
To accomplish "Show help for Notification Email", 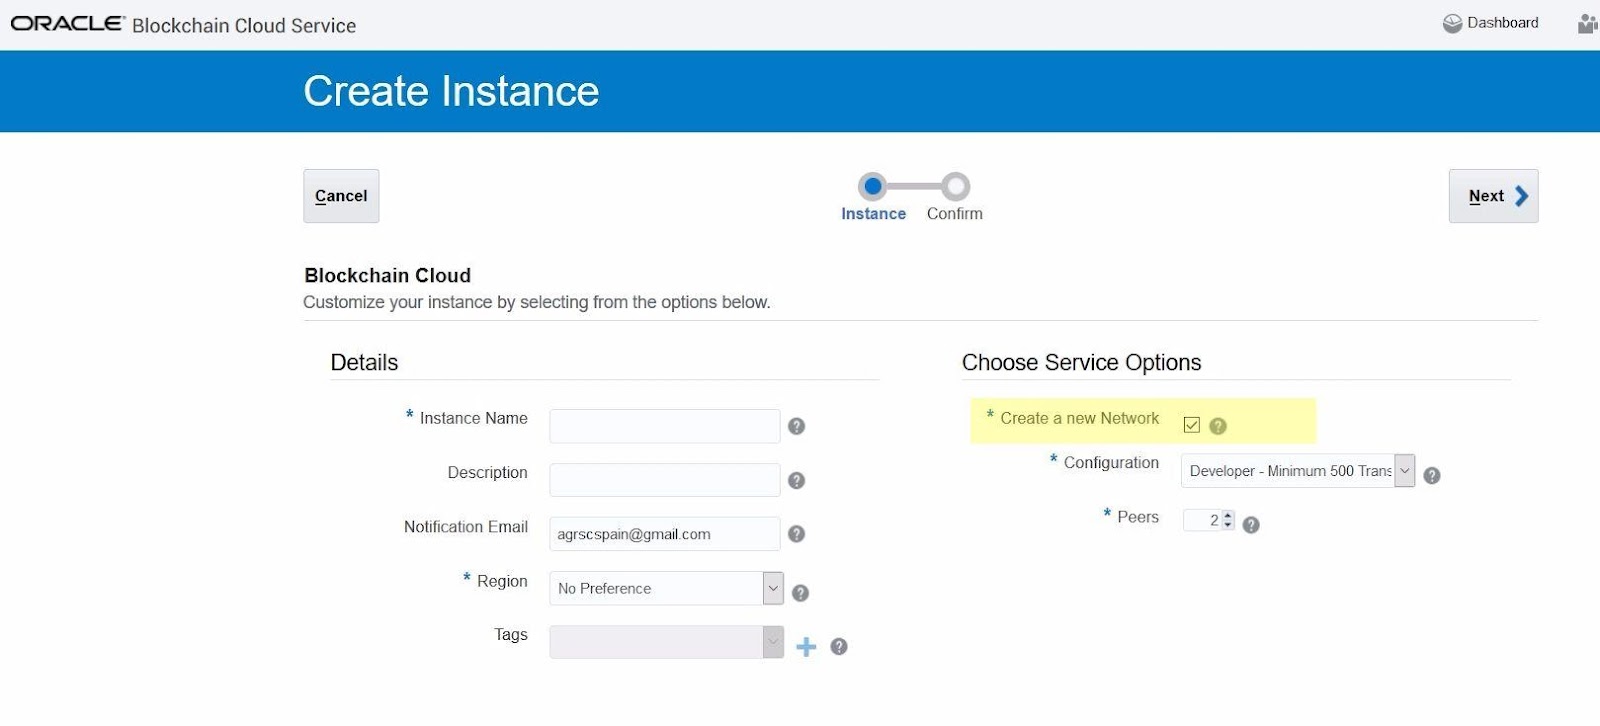I will pos(796,534).
